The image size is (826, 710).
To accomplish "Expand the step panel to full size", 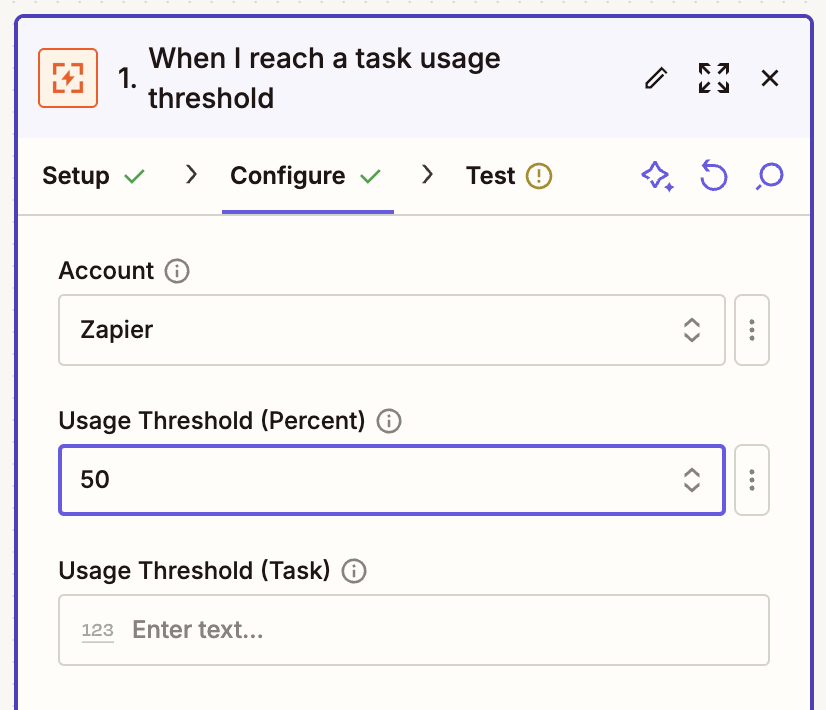I will coord(714,78).
